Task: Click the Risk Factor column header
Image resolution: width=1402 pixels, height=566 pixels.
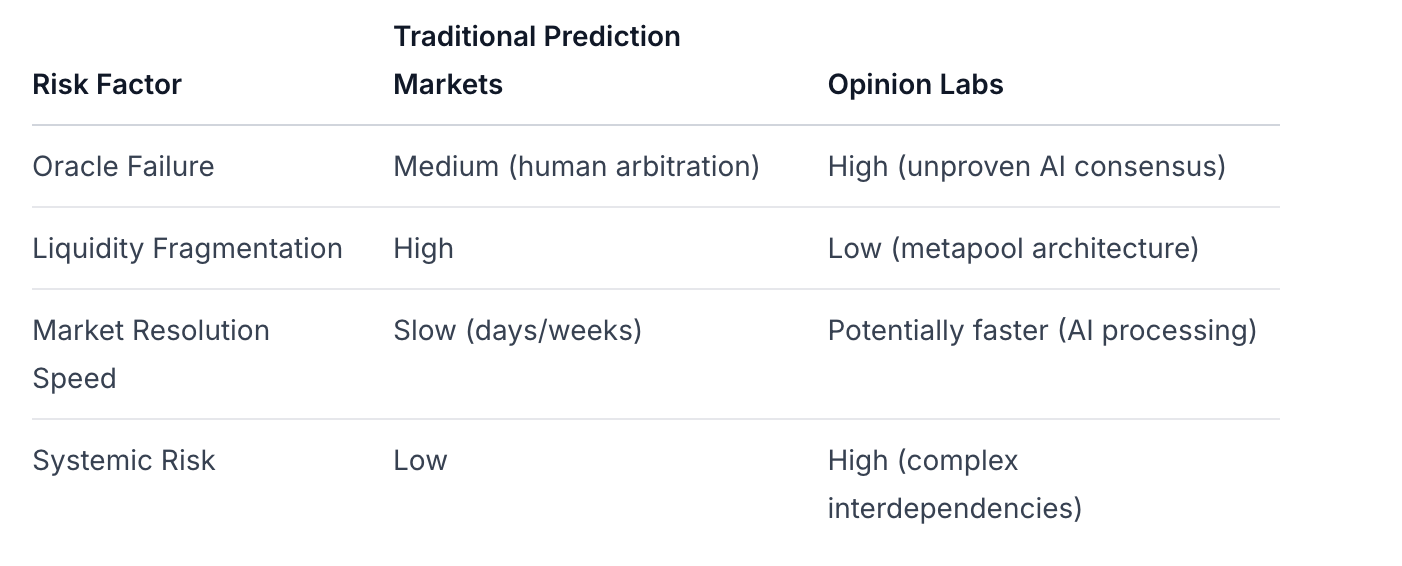Action: pyautogui.click(x=107, y=84)
